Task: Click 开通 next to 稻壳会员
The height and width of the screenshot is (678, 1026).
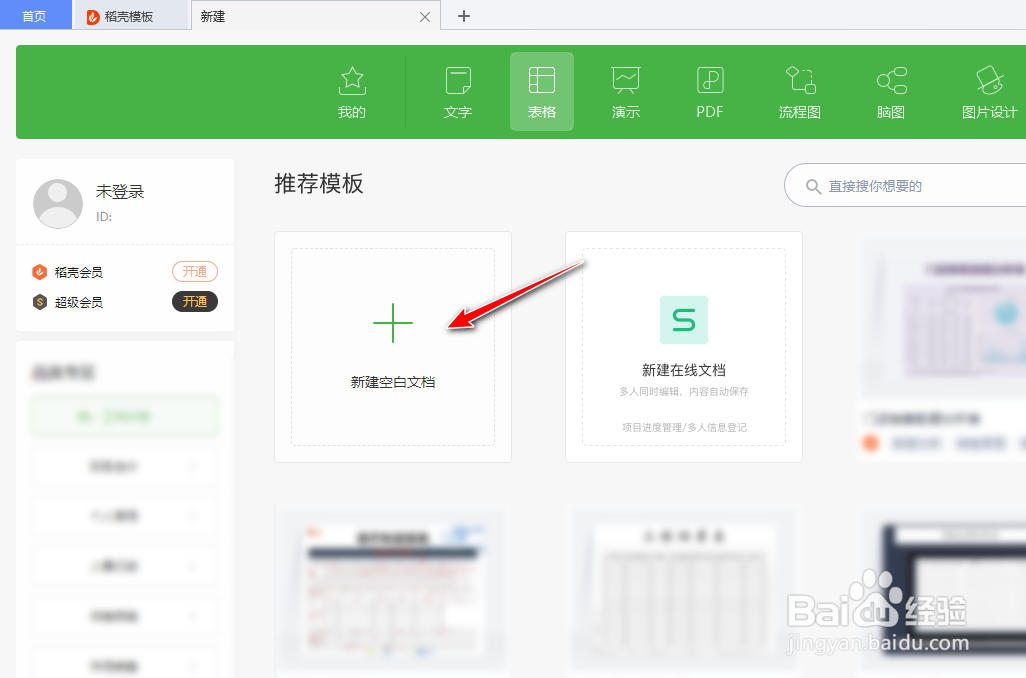Action: [194, 271]
